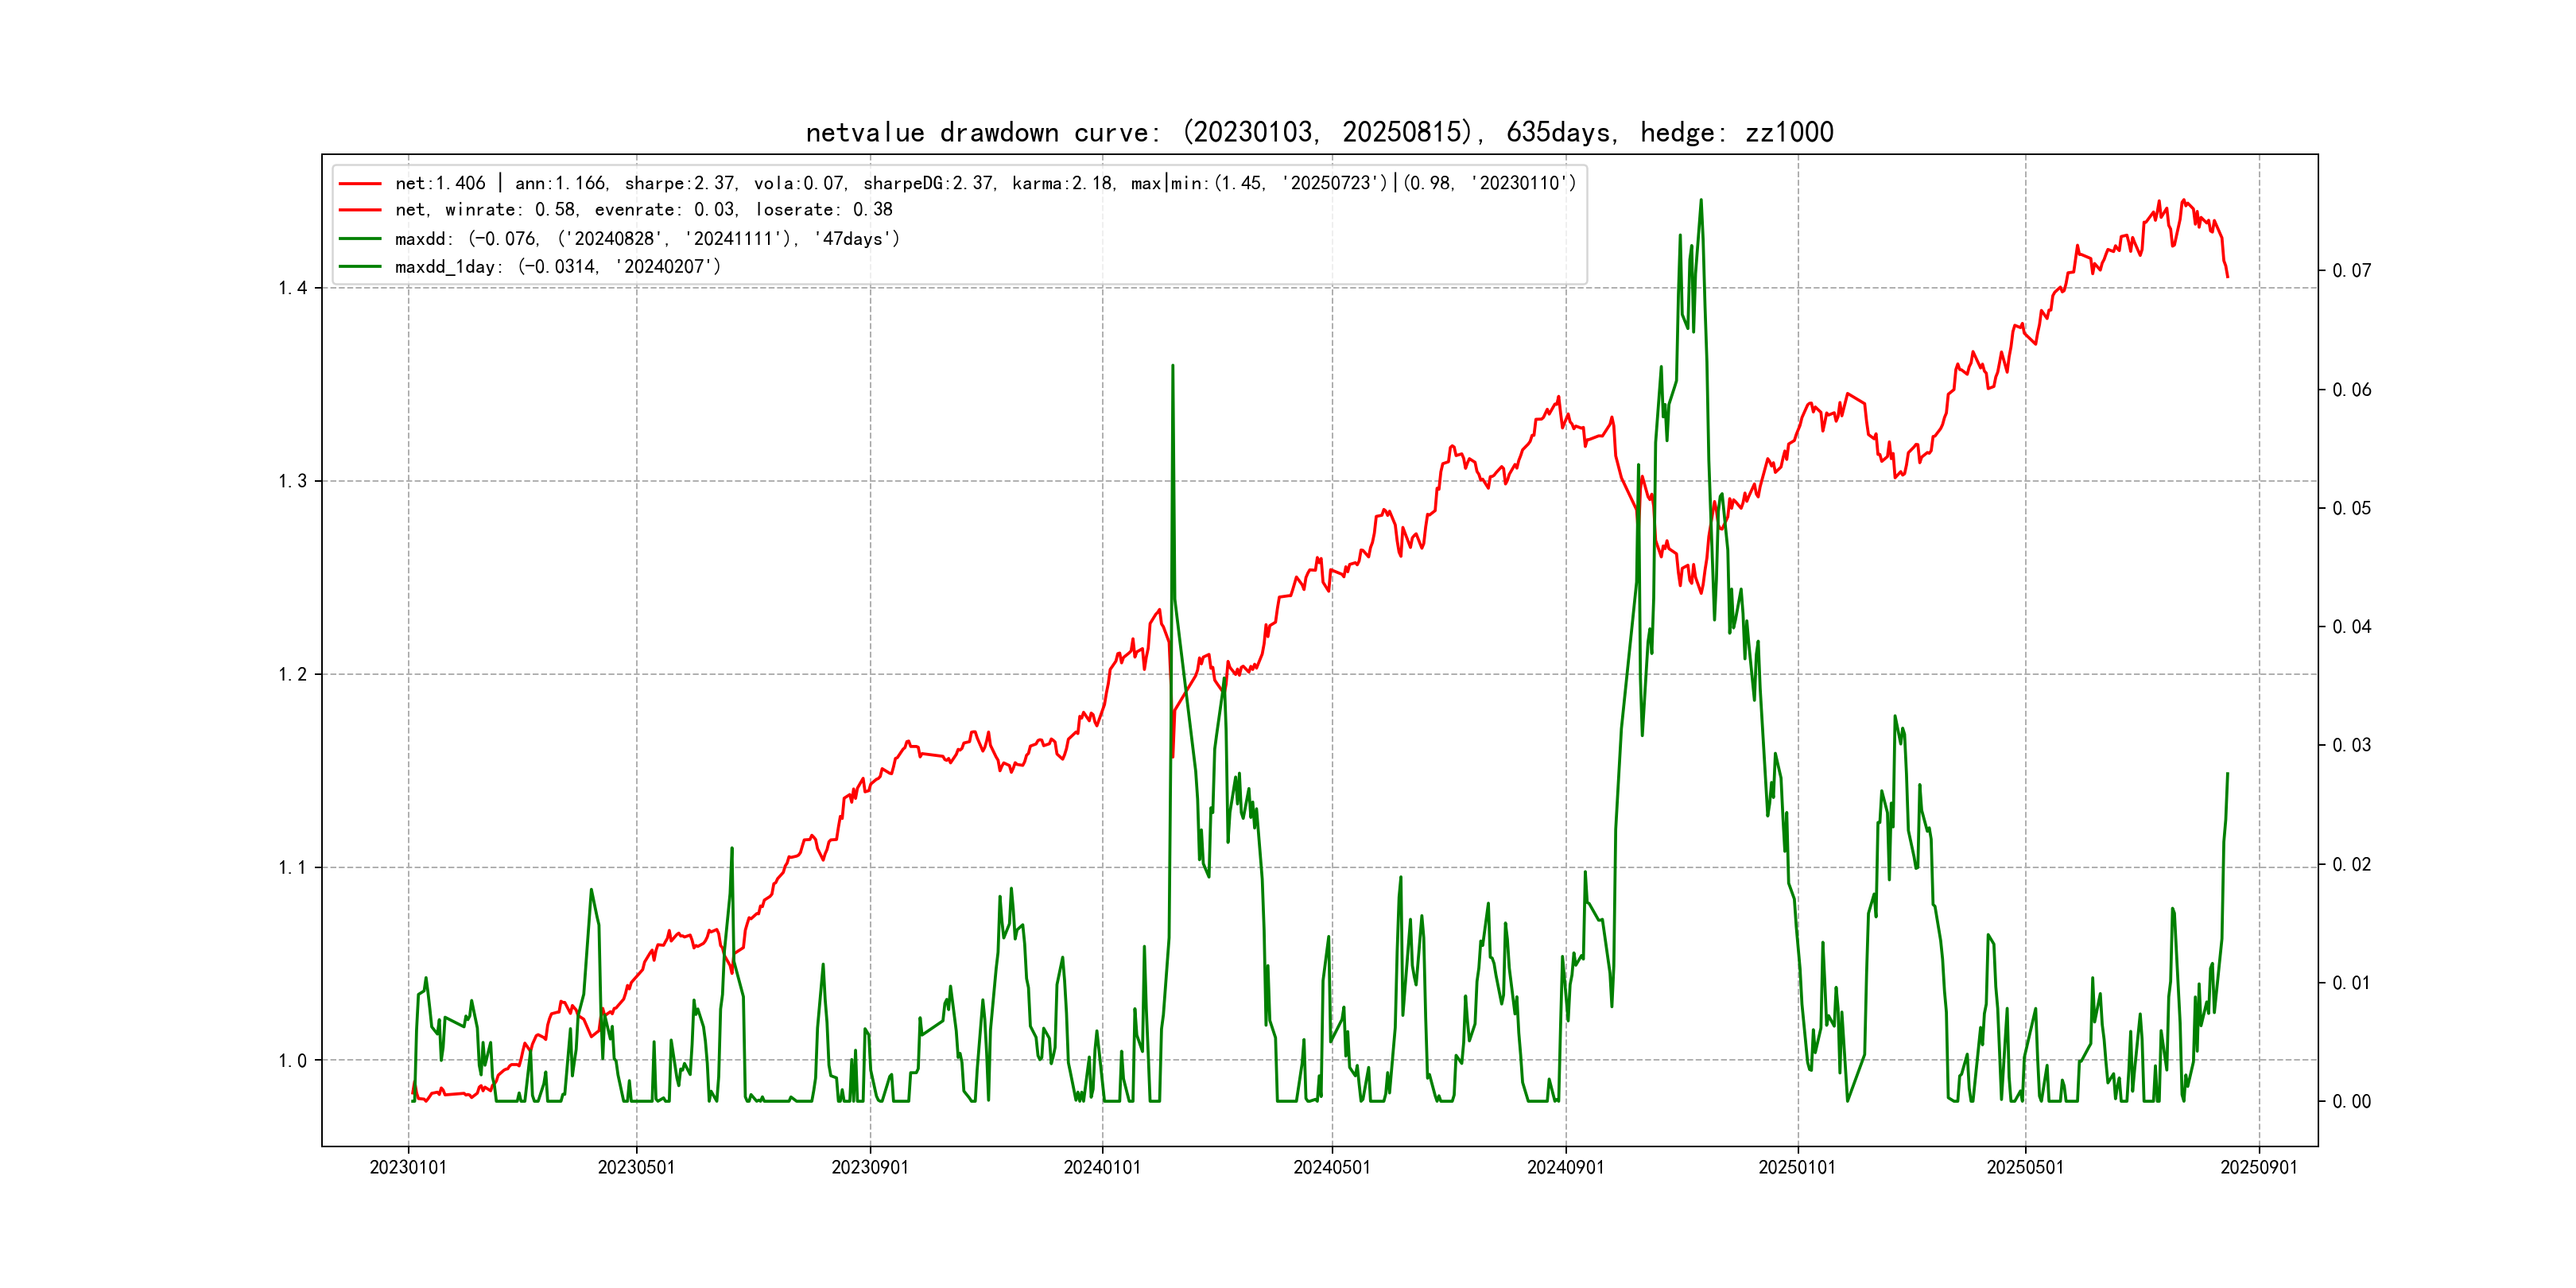The image size is (2576, 1288).
Task: Click the chart title text
Action: point(1319,132)
